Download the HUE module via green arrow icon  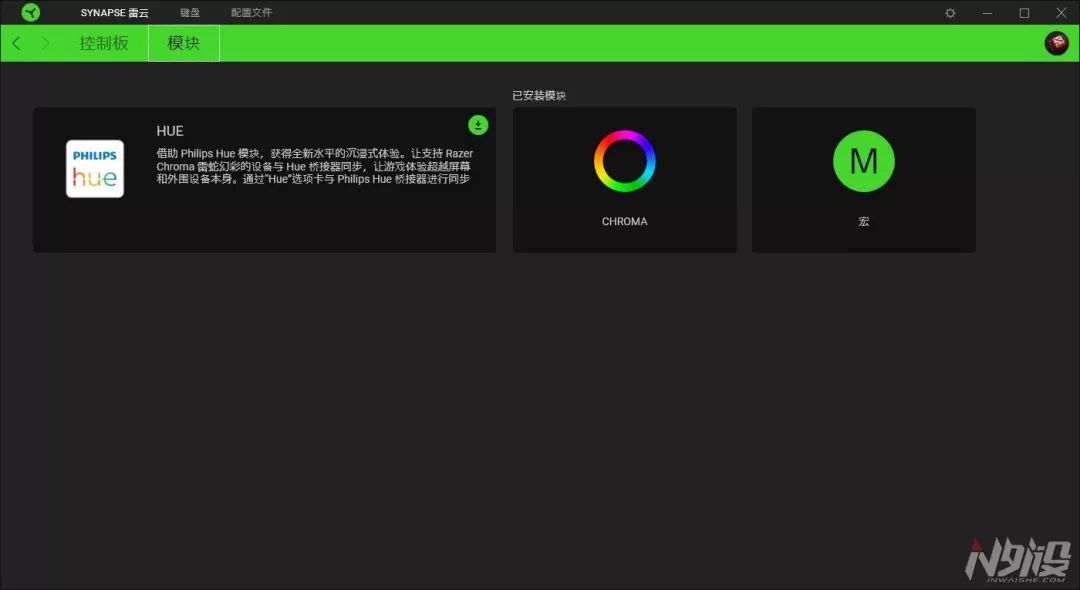pyautogui.click(x=478, y=125)
